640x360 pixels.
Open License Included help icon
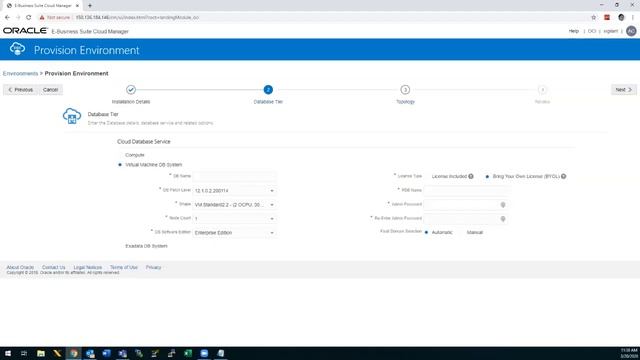coord(471,176)
